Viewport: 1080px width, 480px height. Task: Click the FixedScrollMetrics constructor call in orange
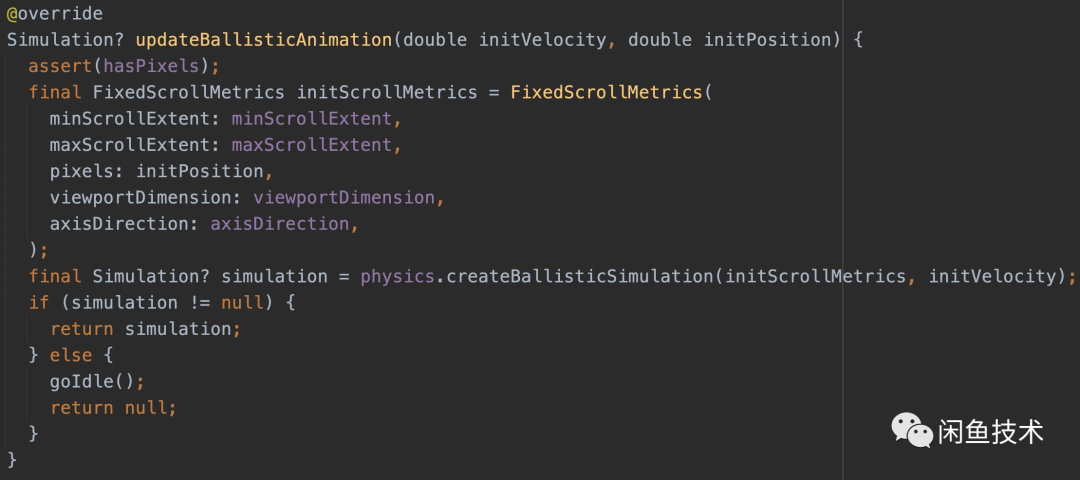click(x=606, y=92)
